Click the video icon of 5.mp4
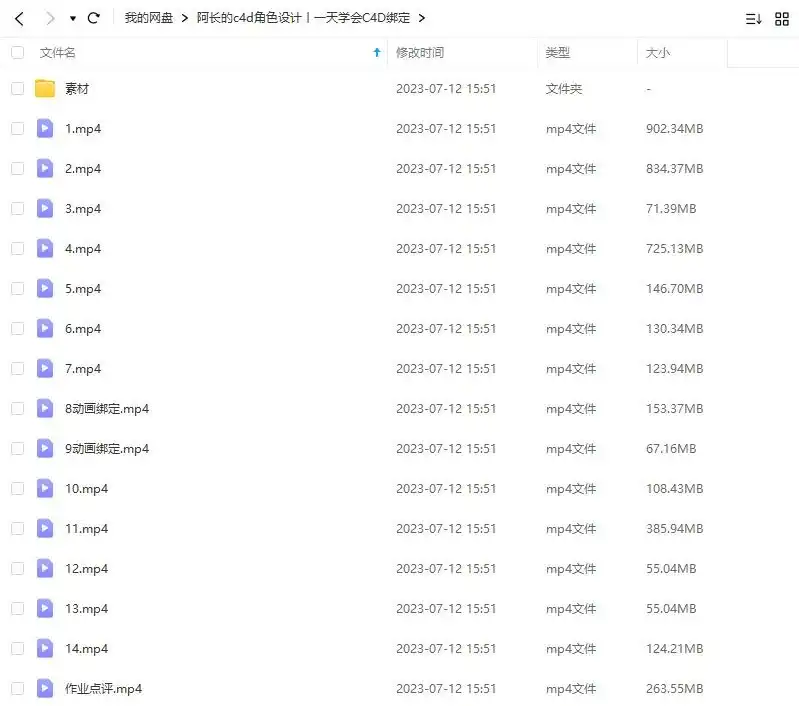Screen dimensions: 799x706 (x=45, y=289)
